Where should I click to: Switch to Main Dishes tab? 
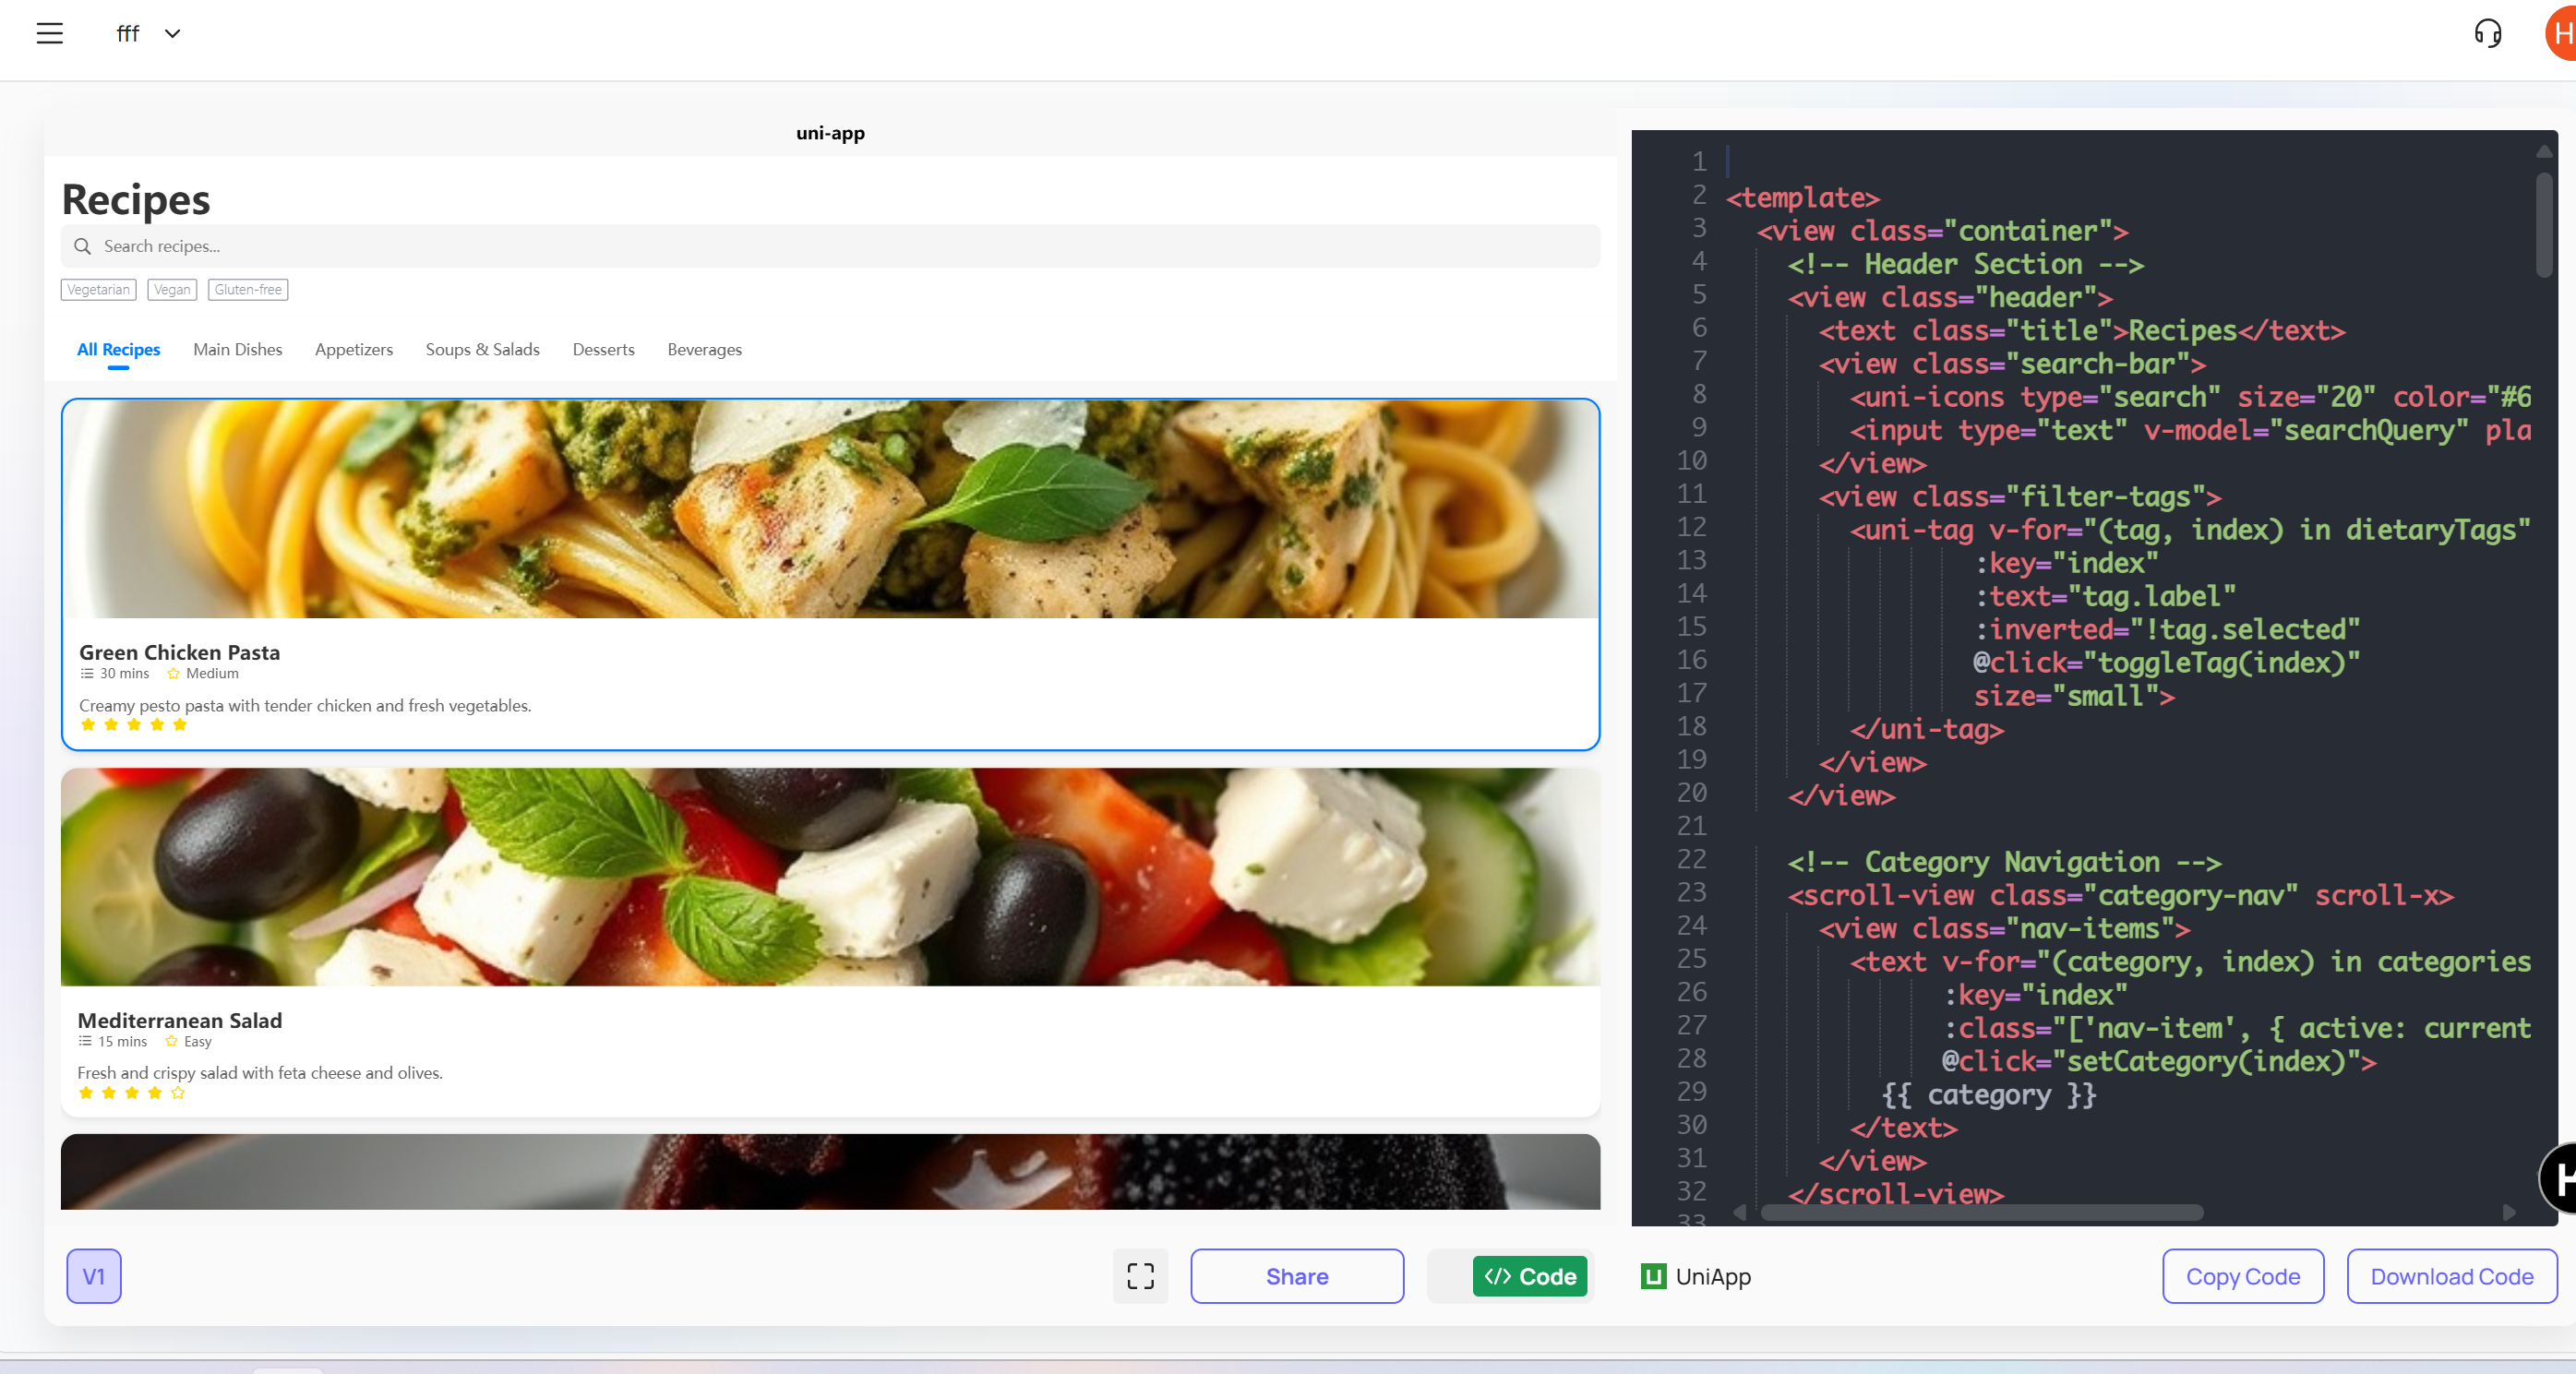[x=237, y=349]
